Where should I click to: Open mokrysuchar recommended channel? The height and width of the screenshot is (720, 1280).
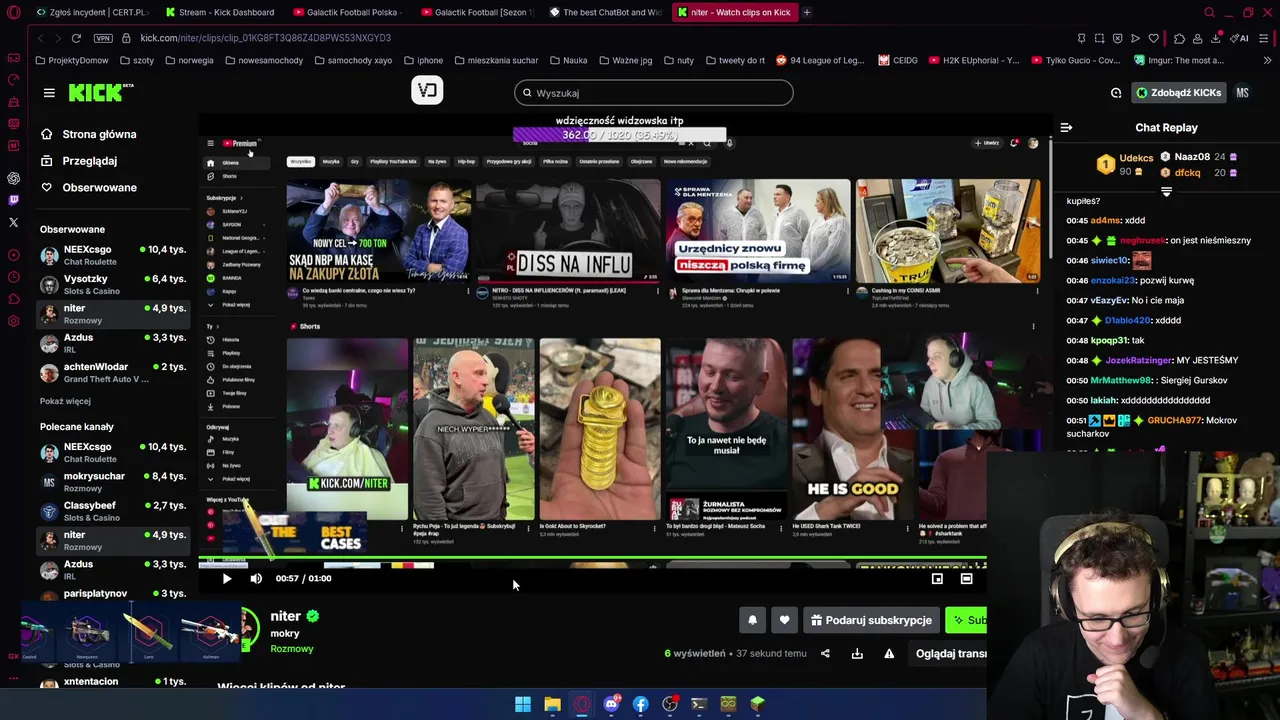click(x=112, y=482)
